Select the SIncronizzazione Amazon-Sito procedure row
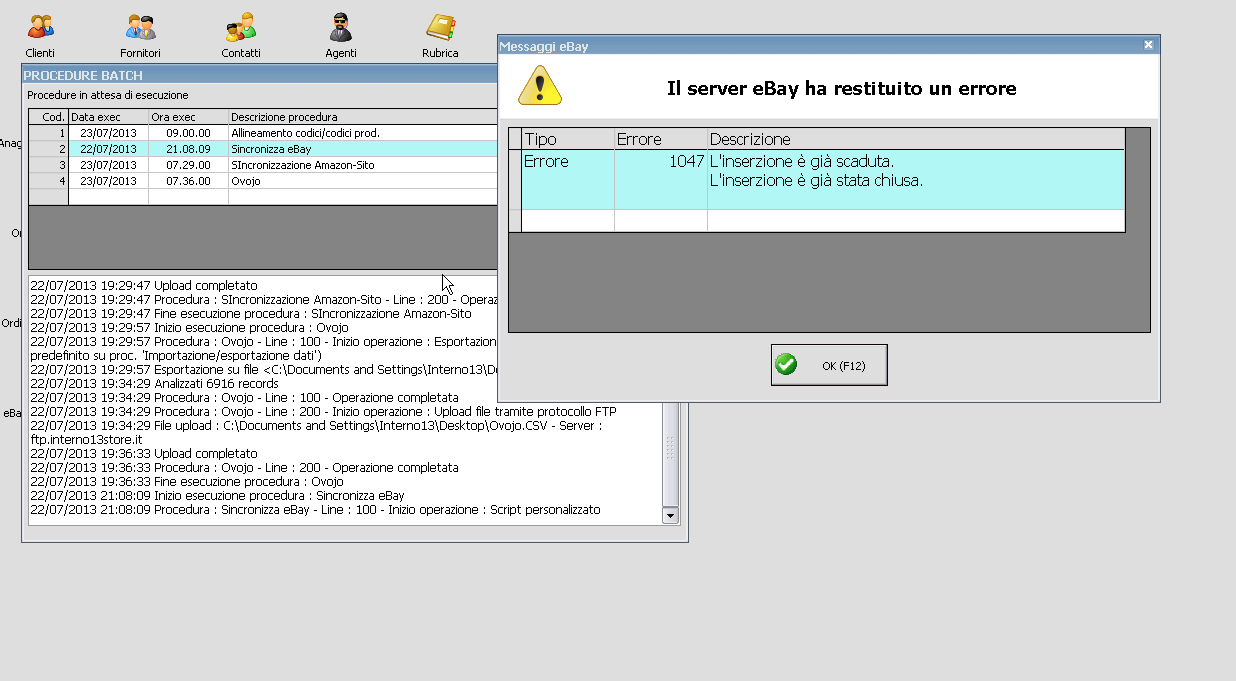The height and width of the screenshot is (681, 1236). point(263,164)
